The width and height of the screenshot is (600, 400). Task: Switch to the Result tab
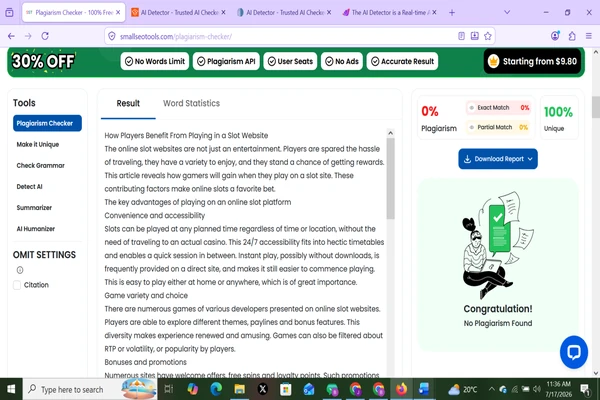click(x=128, y=103)
